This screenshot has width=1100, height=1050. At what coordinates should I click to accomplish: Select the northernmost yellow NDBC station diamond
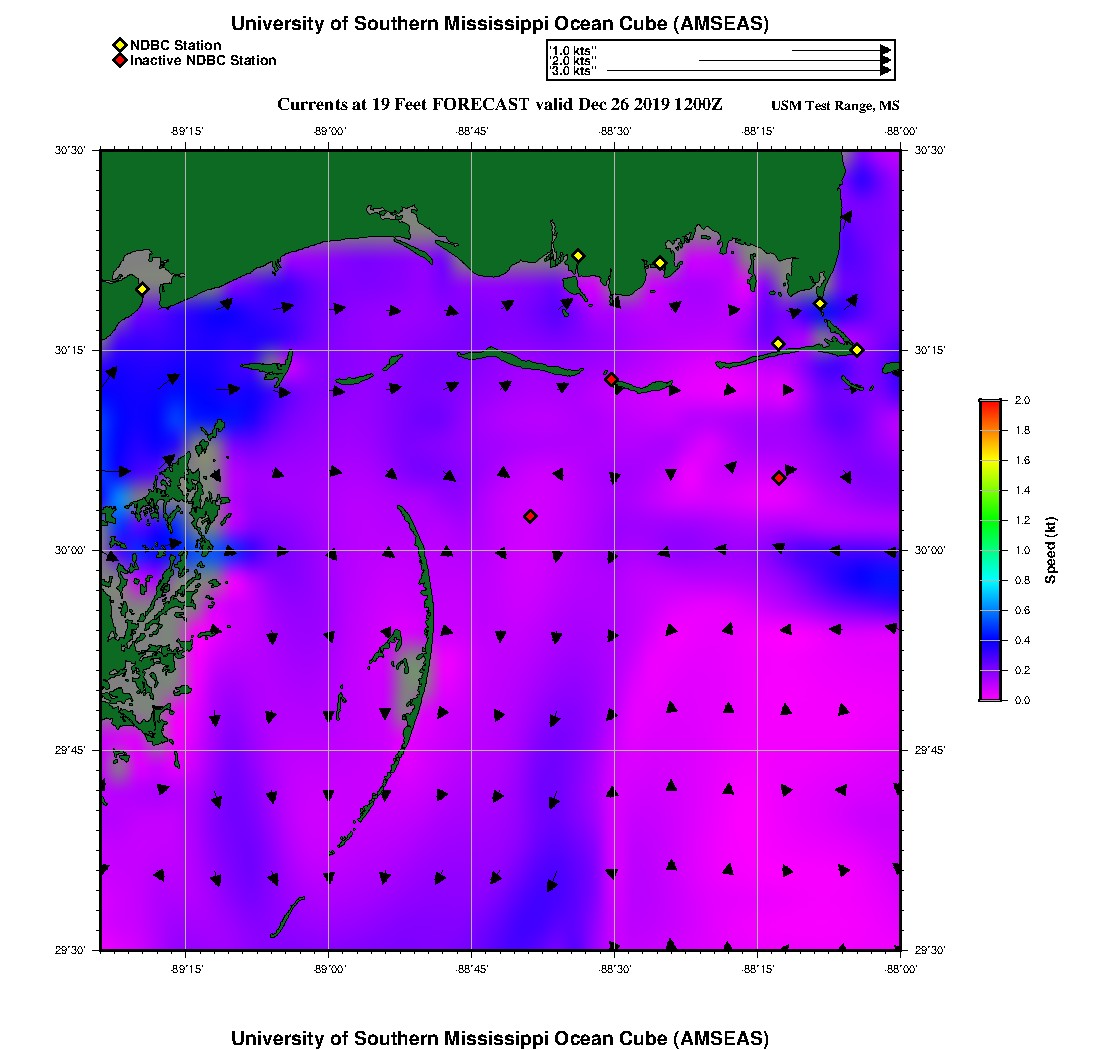(x=577, y=255)
